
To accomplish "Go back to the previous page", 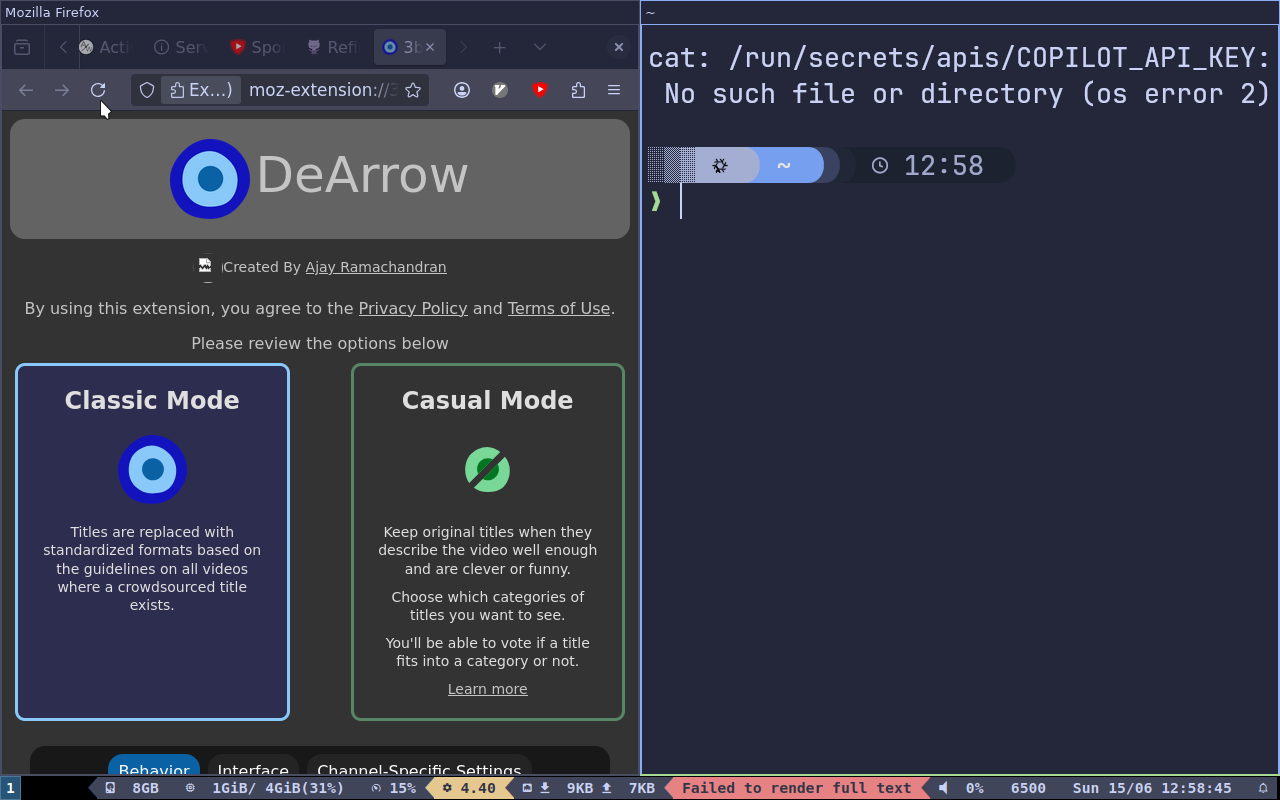I will (26, 90).
